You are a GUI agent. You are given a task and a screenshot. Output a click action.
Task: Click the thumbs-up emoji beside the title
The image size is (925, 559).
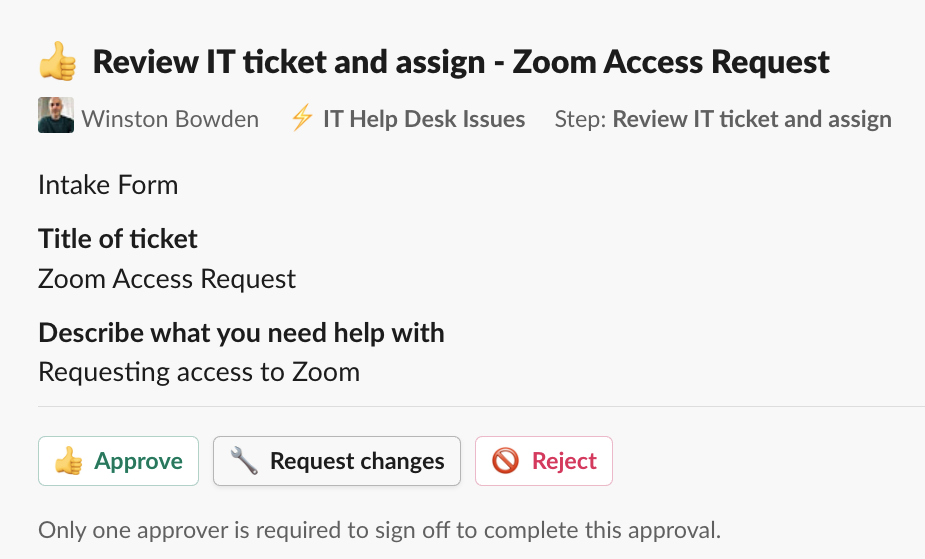click(x=58, y=63)
